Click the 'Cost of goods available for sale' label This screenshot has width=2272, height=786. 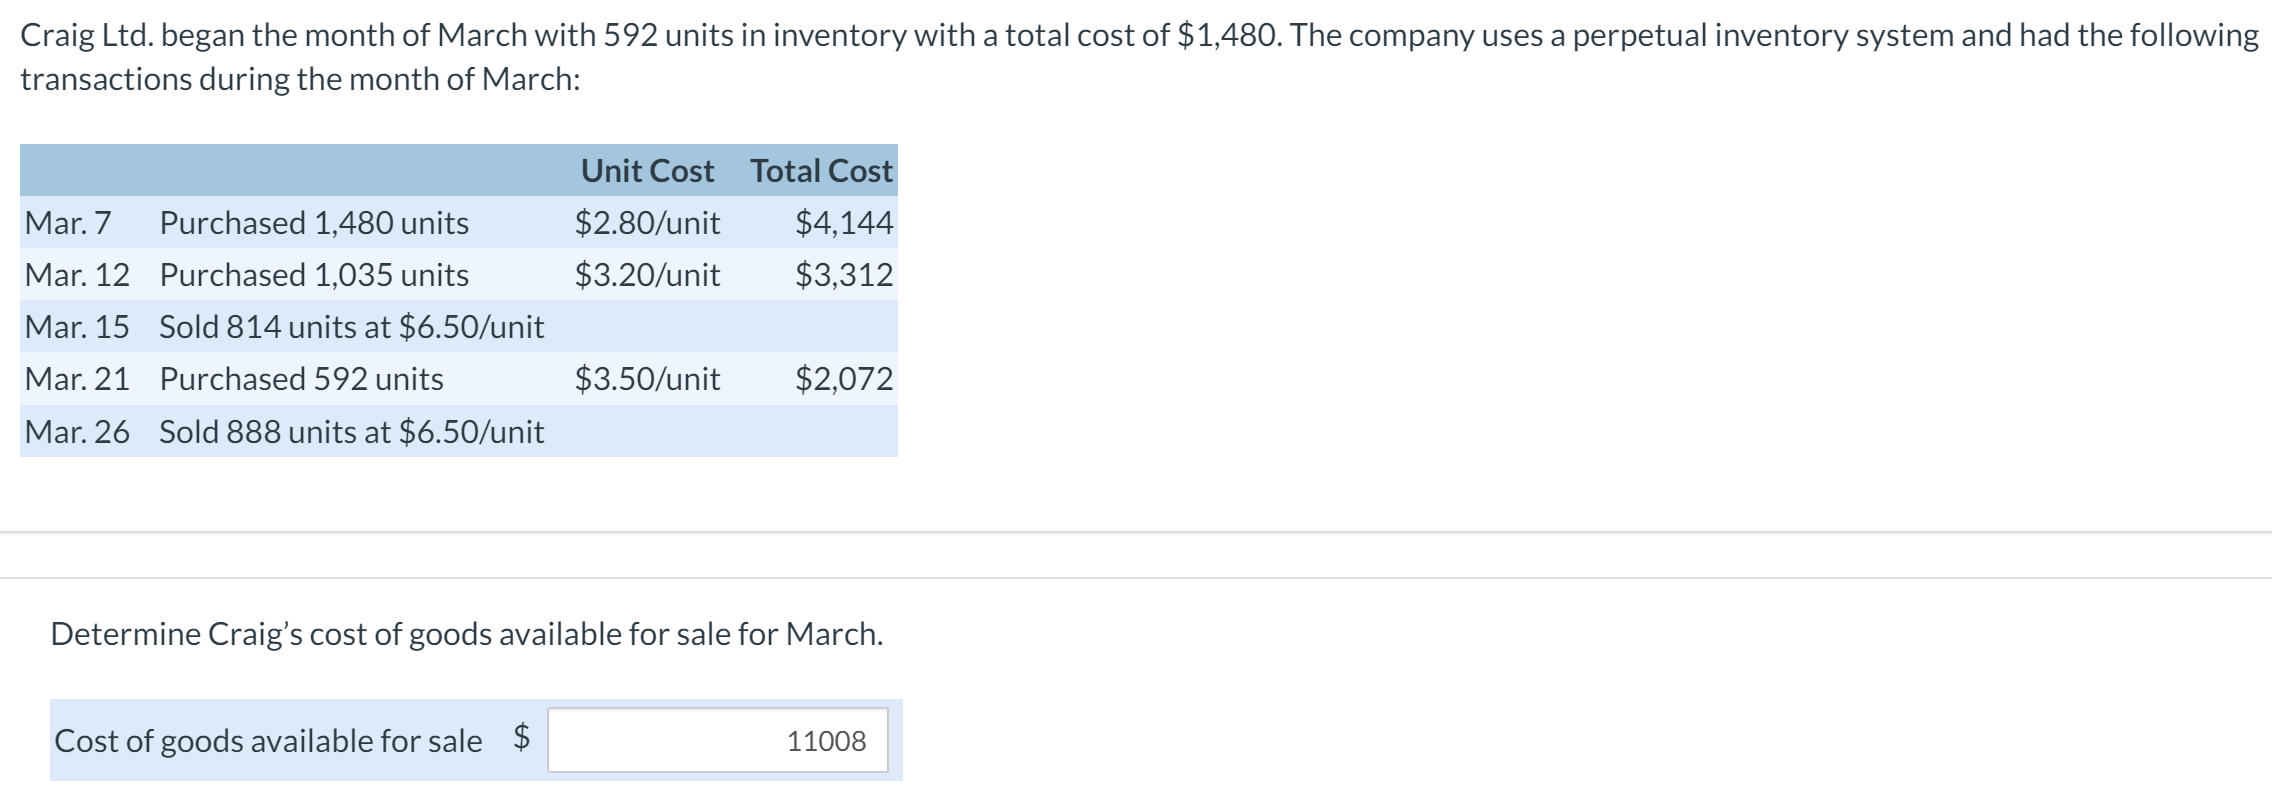click(268, 741)
